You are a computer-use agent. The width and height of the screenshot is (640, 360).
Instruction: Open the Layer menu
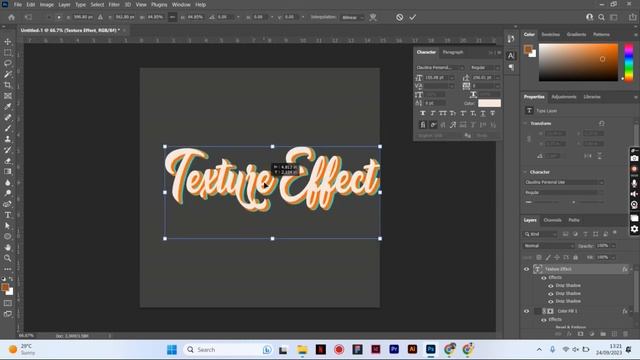pos(64,4)
